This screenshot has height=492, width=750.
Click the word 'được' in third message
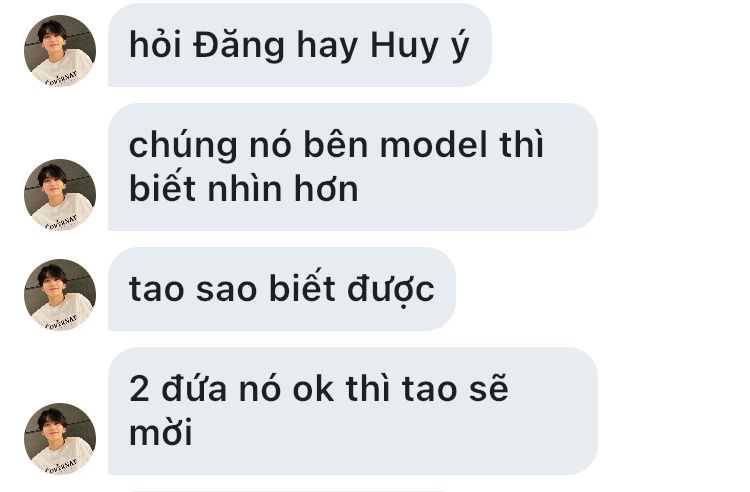click(x=391, y=289)
